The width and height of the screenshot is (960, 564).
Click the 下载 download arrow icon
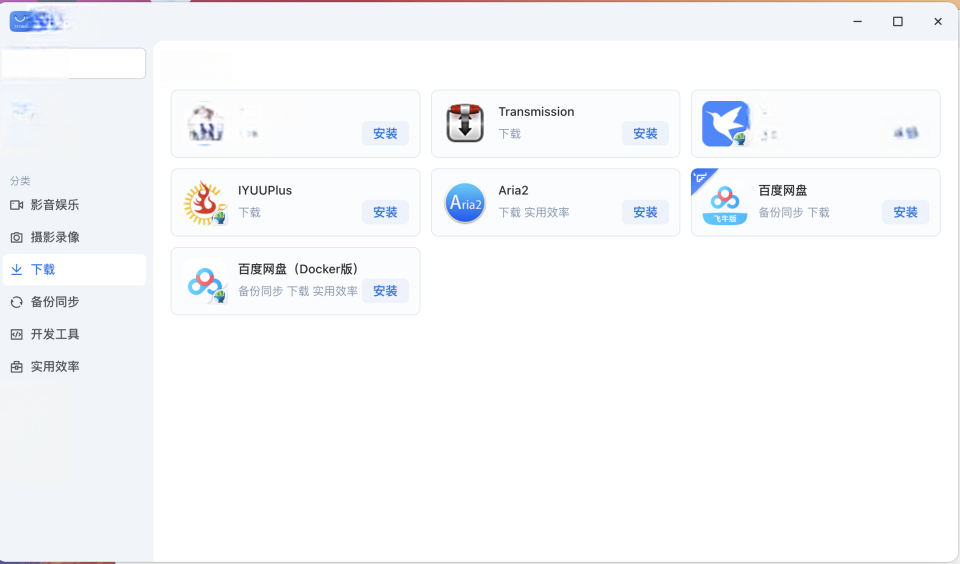pyautogui.click(x=17, y=269)
